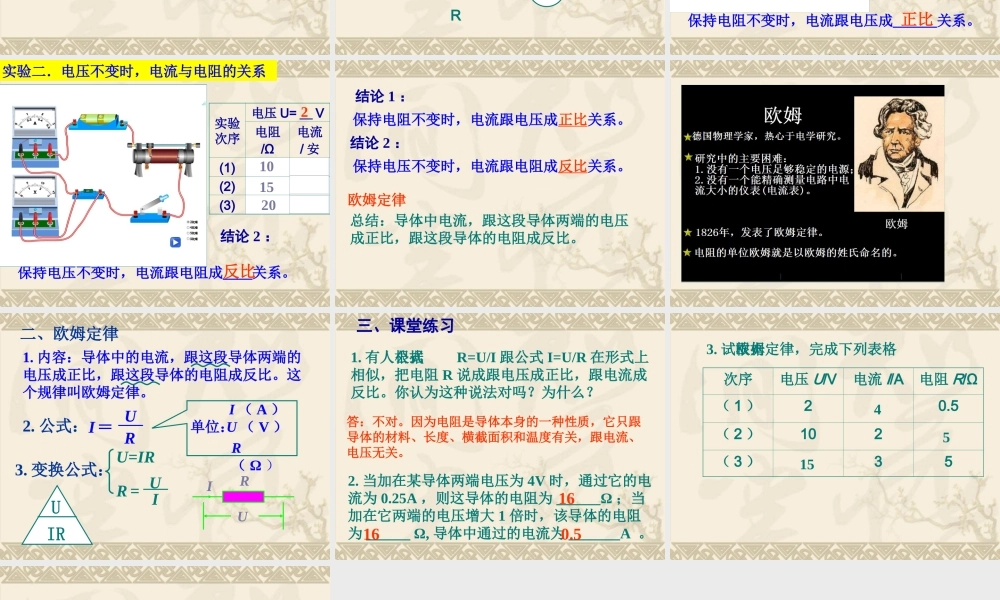Click the red answer paragraph starting '答：不对'
The height and width of the screenshot is (600, 1000).
click(494, 437)
